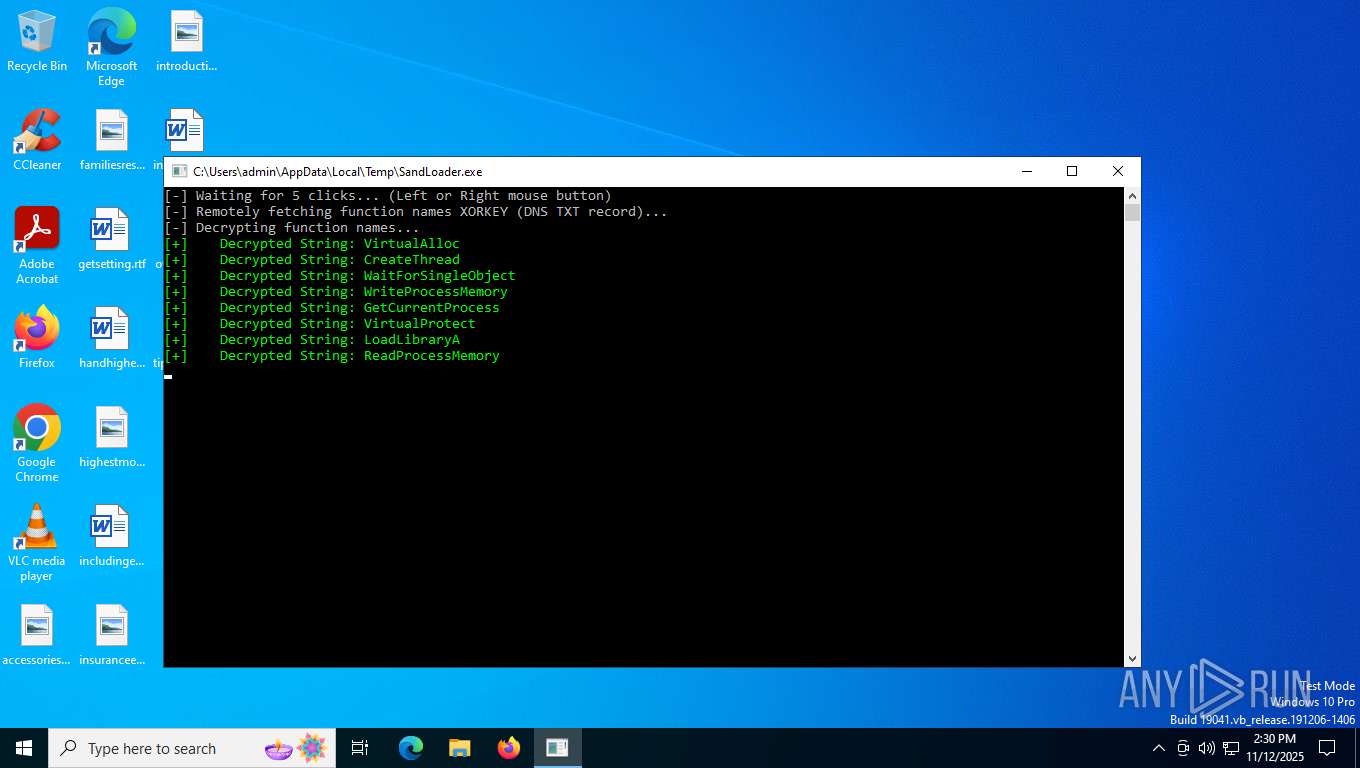Select the insurancee... image file
Viewport: 1360px width, 768px height.
(111, 635)
